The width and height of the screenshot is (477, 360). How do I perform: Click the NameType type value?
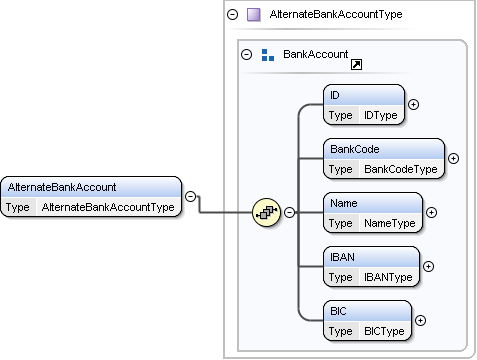(x=390, y=223)
